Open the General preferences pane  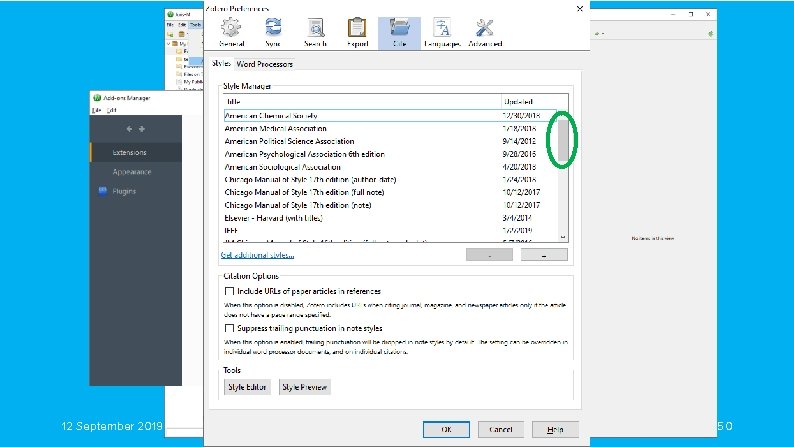[x=231, y=33]
